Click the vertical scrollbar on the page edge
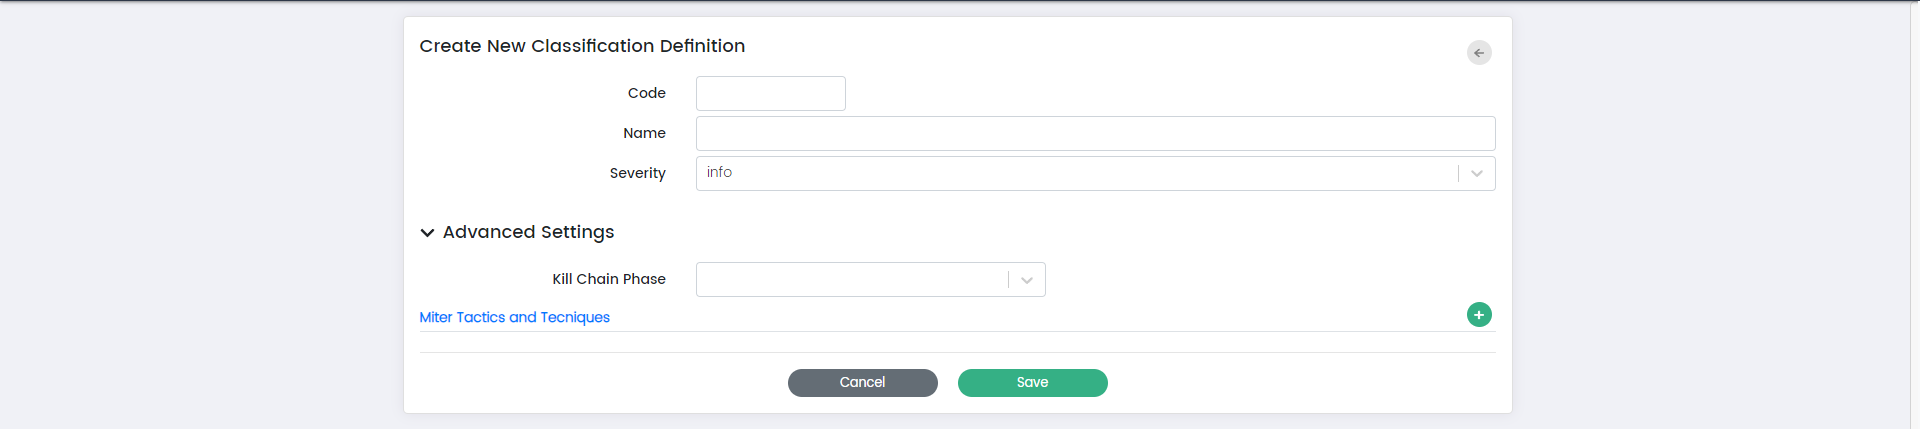The image size is (1920, 429). click(x=1914, y=214)
